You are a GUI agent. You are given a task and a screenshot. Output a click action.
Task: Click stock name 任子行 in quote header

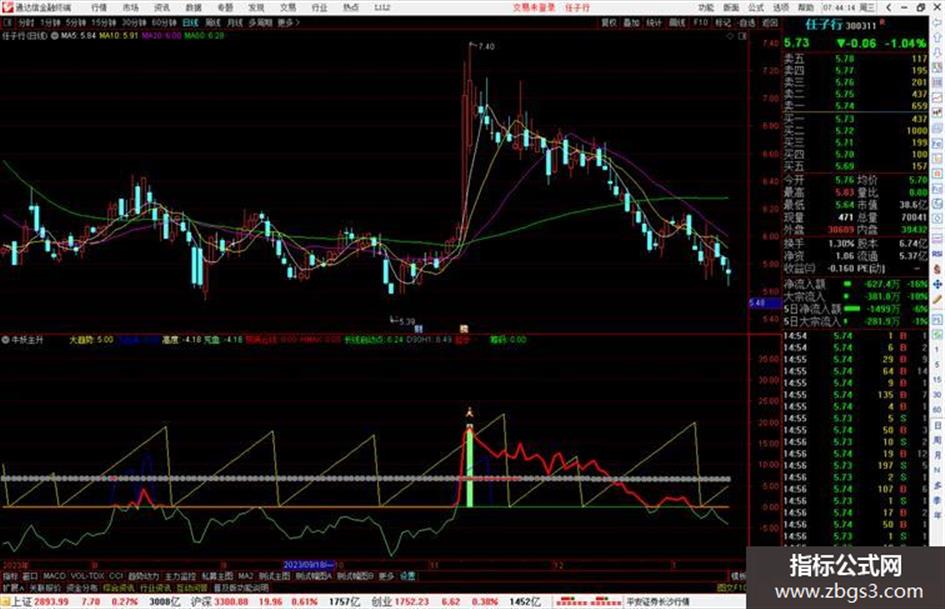point(824,25)
